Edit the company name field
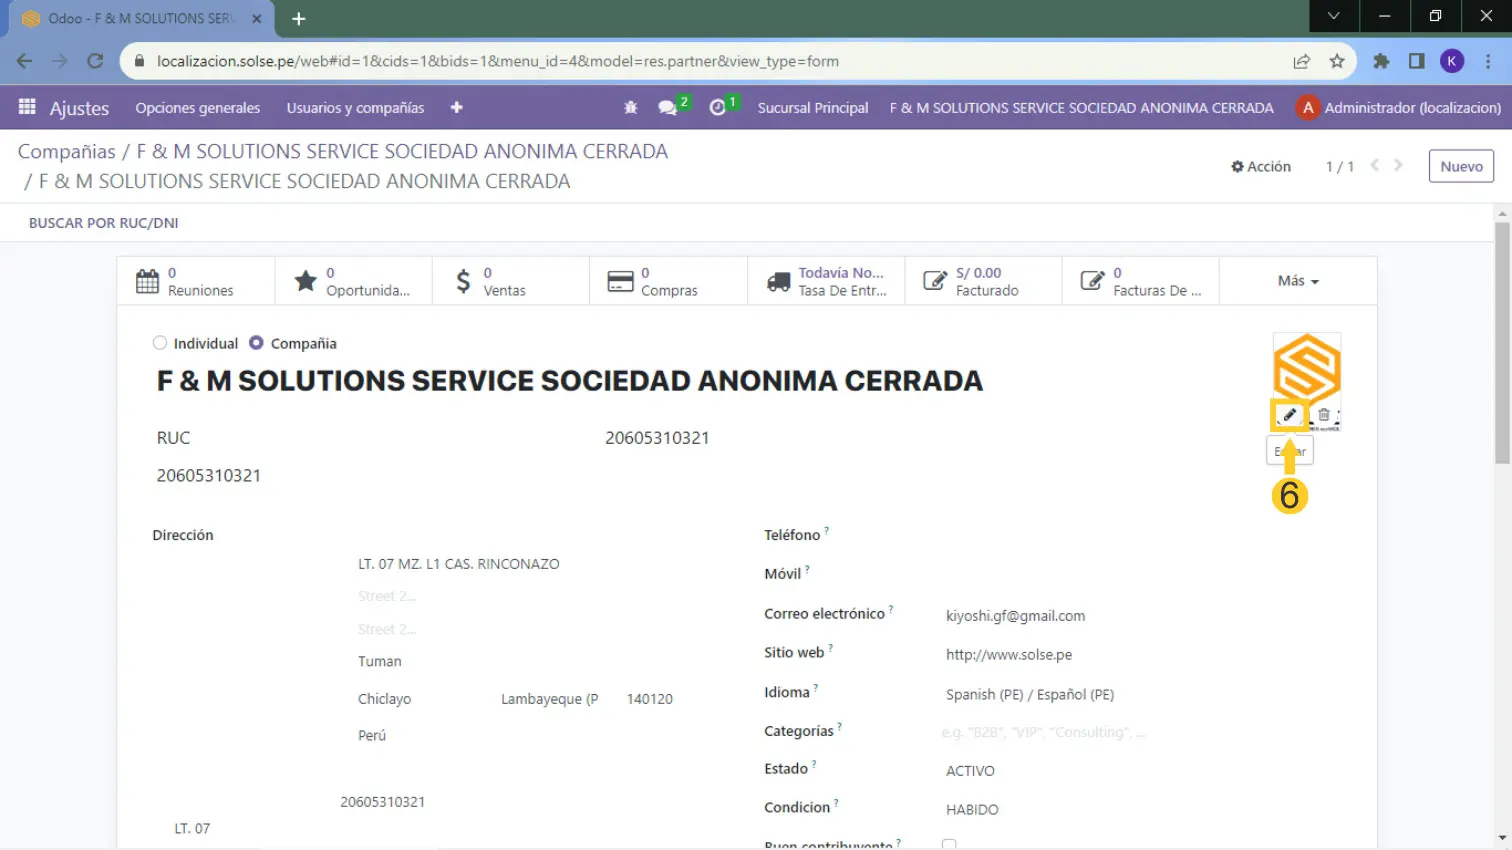This screenshot has width=1512, height=850. [x=570, y=381]
